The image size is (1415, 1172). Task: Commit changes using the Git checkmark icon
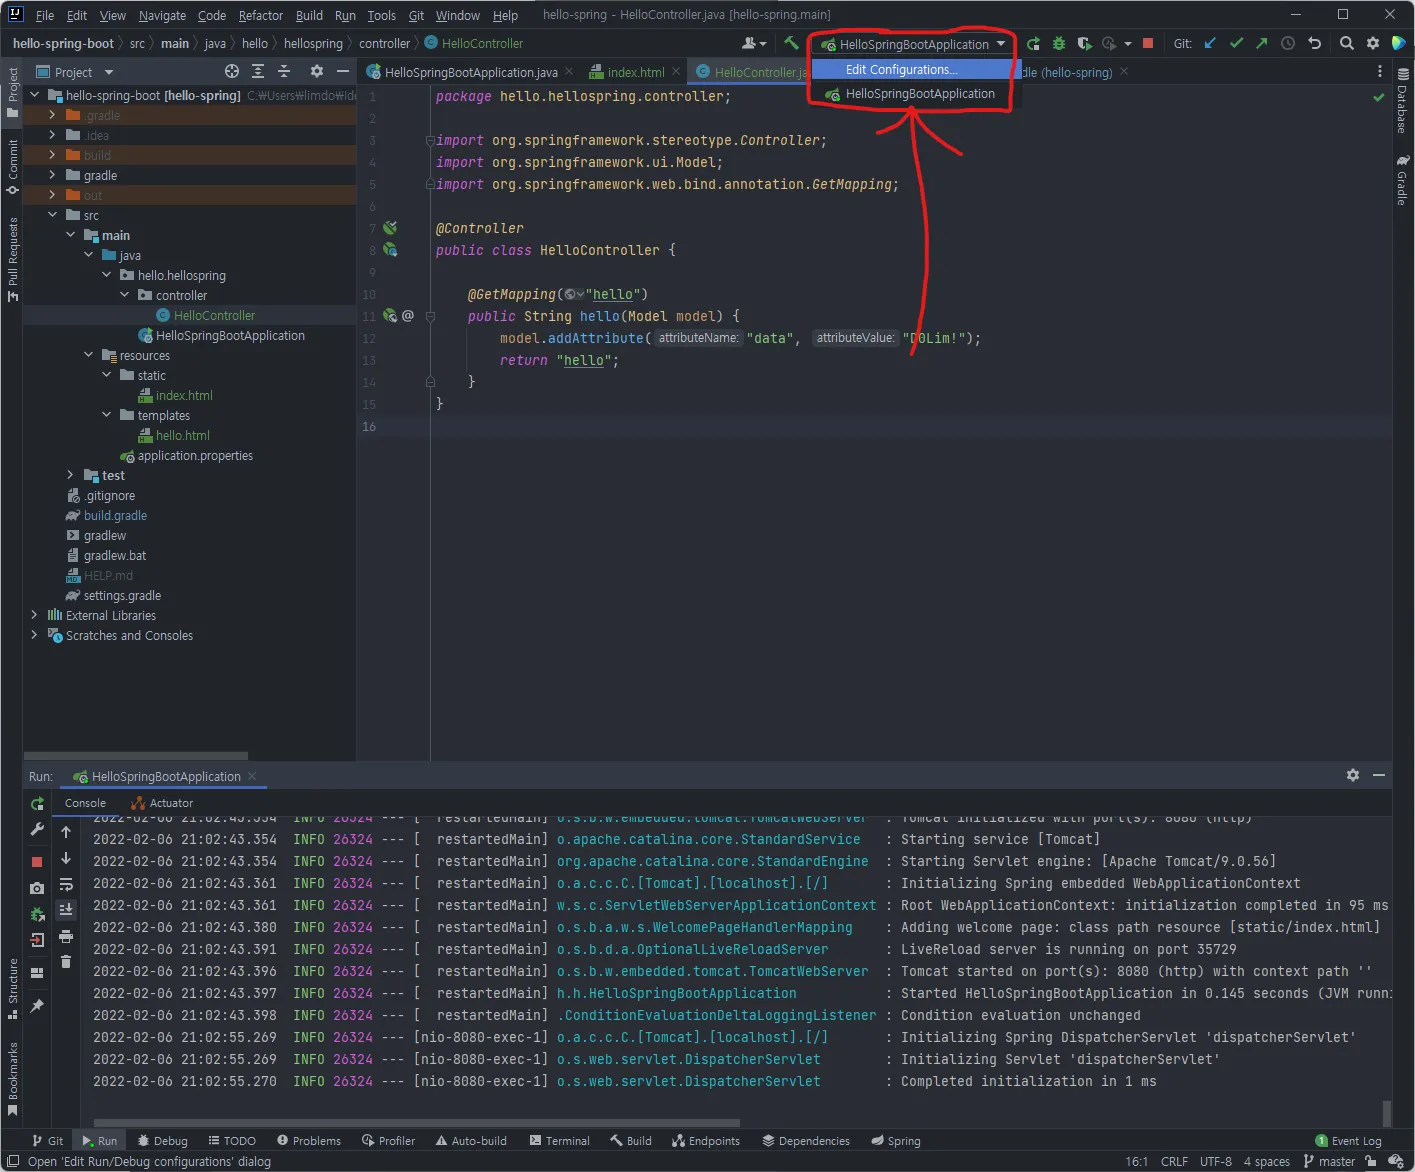1236,43
